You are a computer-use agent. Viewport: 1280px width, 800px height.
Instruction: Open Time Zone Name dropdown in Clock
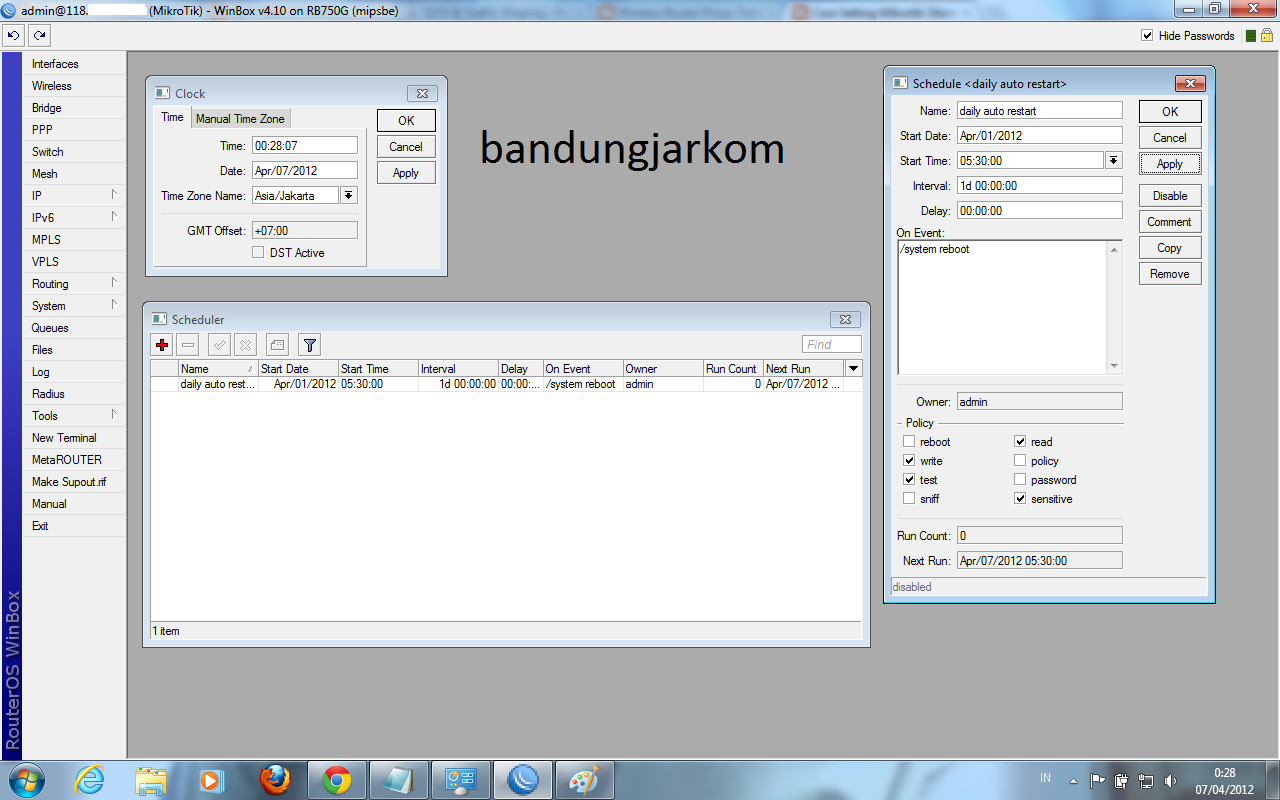[348, 196]
